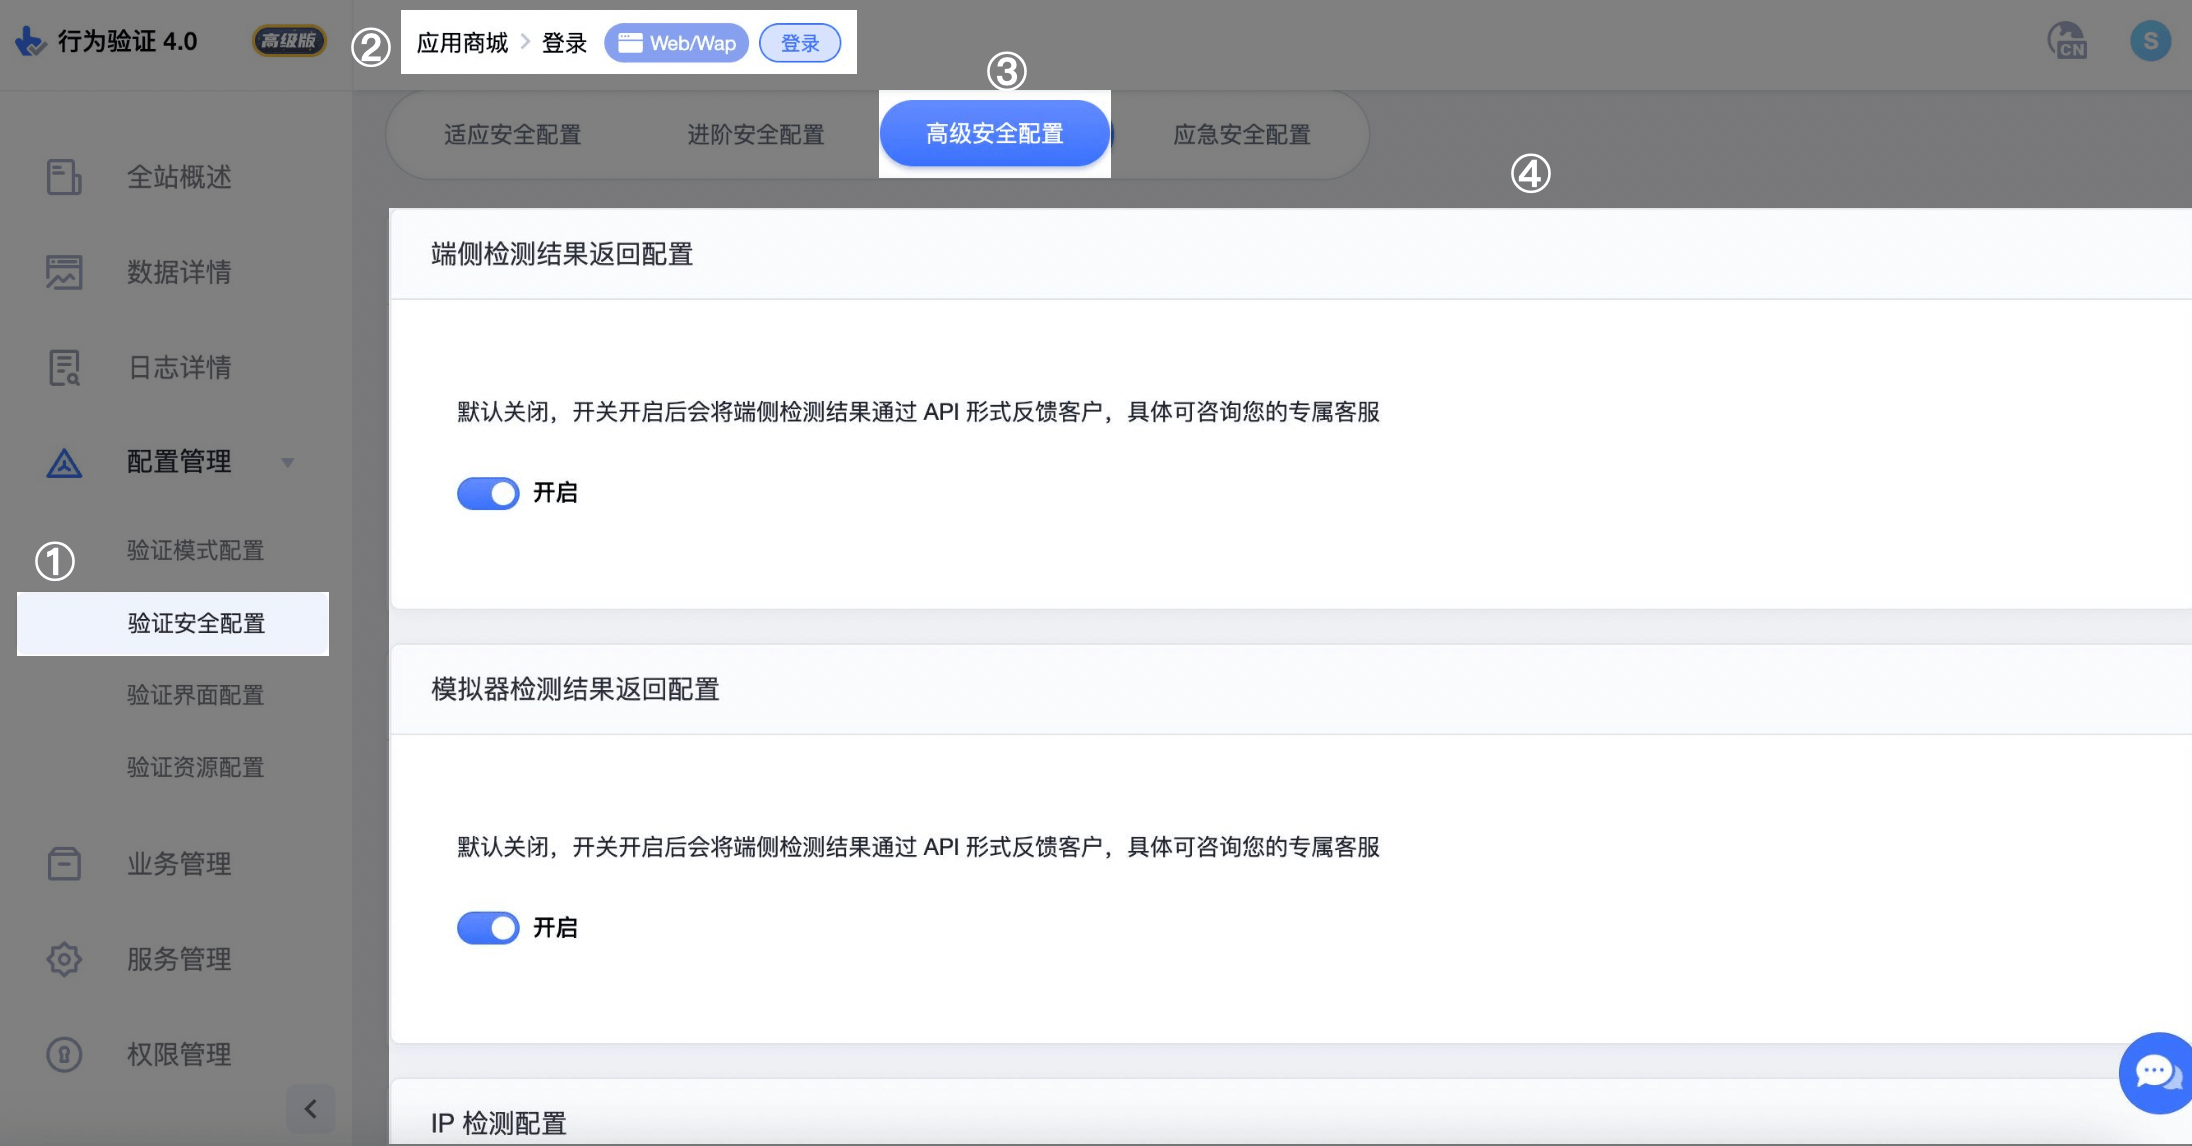The width and height of the screenshot is (2192, 1146).
Task: Select the 业务管理 briefcase icon
Action: tap(62, 863)
